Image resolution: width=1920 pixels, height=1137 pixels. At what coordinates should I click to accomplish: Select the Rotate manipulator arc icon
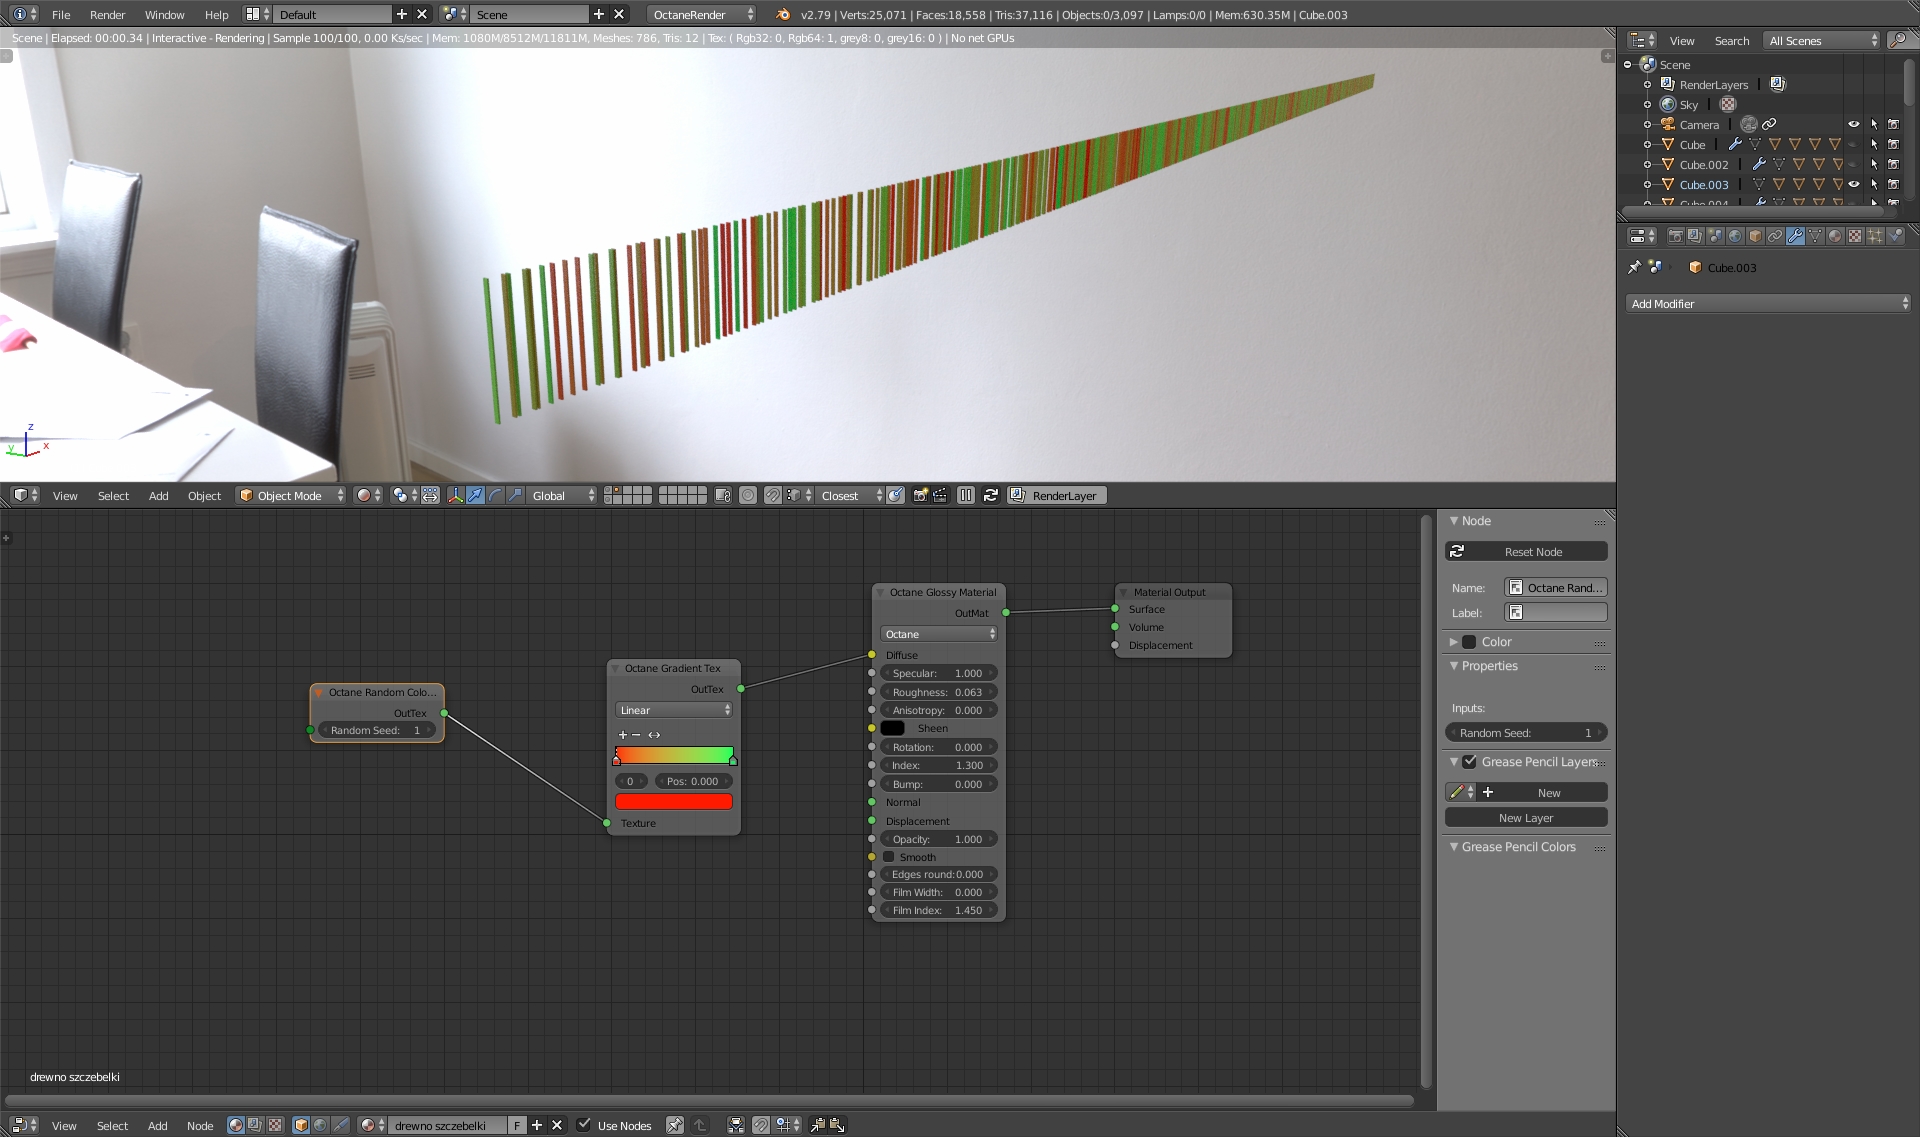495,495
